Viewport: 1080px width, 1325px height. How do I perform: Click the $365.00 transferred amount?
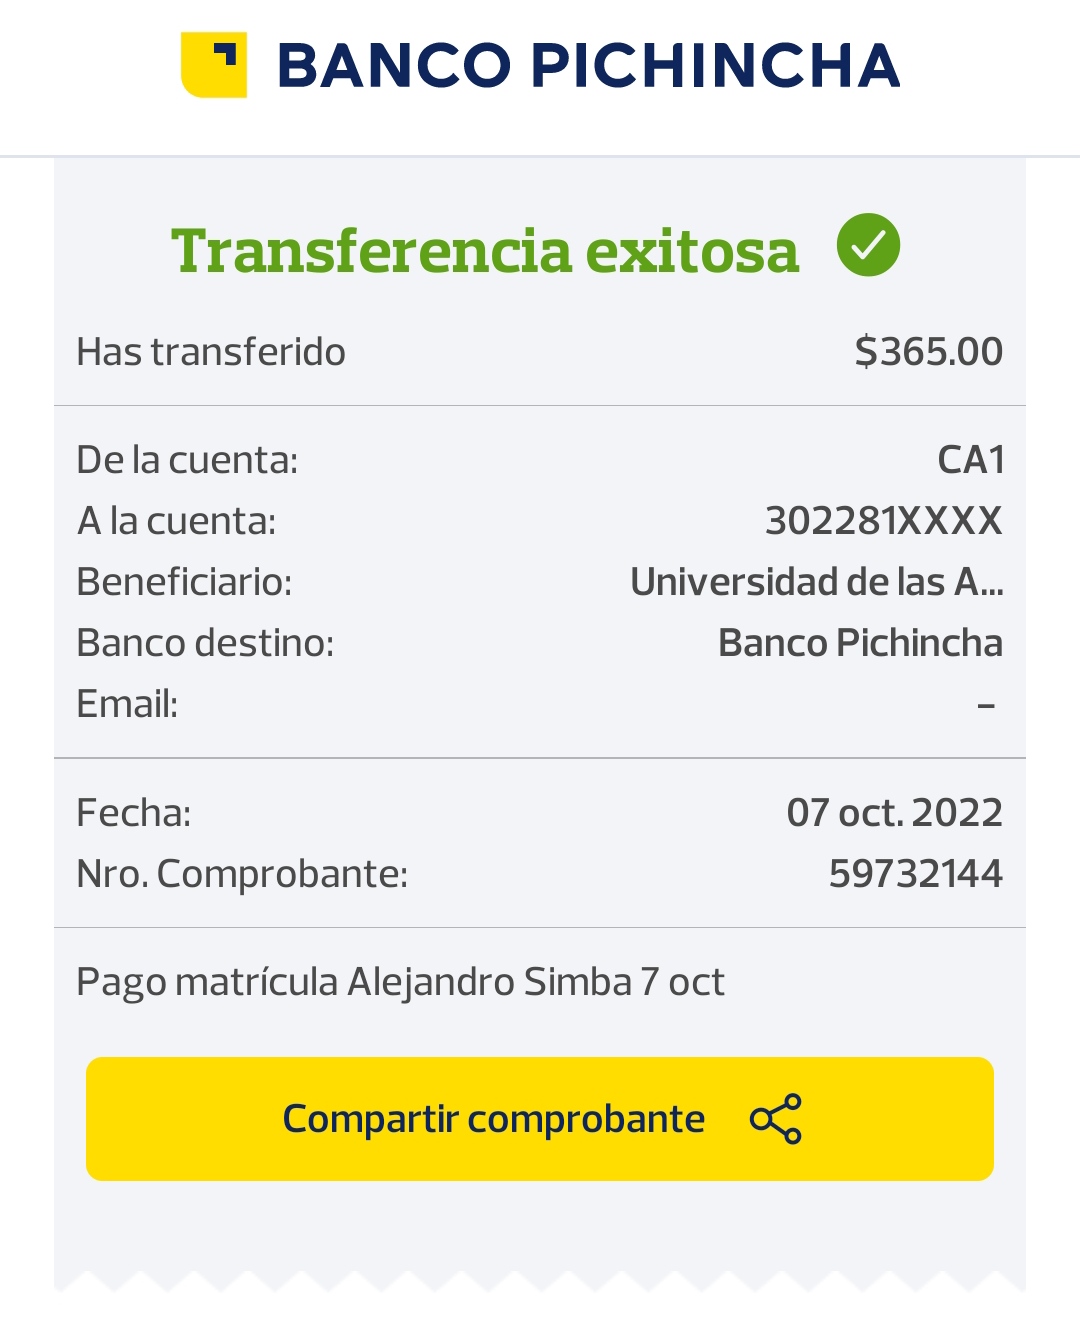point(928,352)
